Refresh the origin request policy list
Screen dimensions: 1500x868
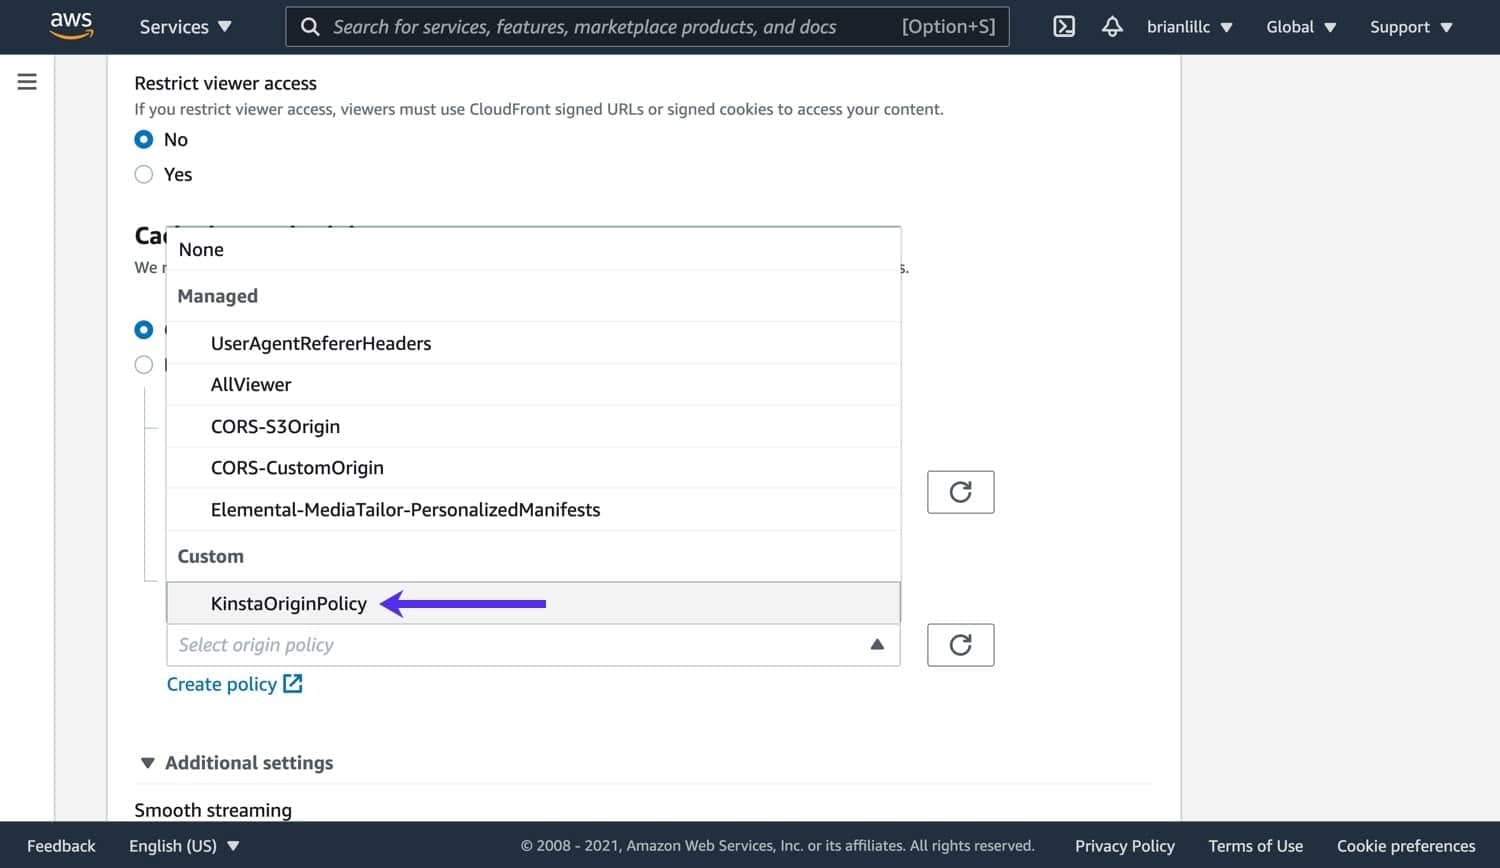coord(959,645)
